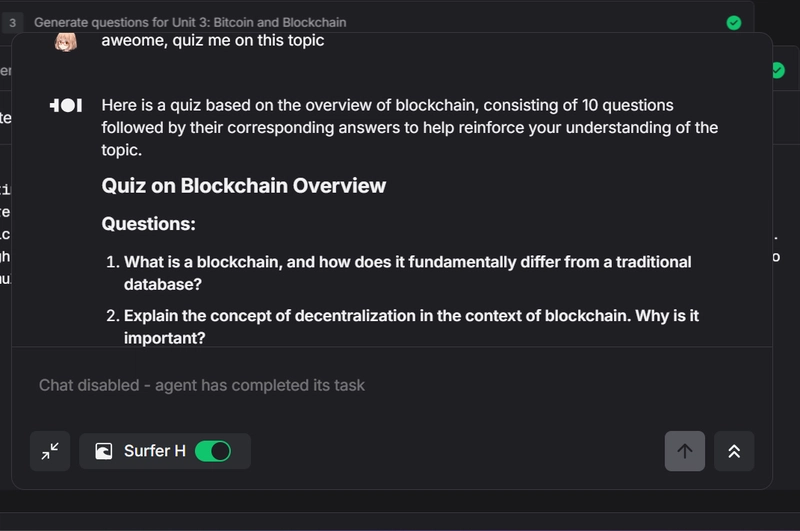Image resolution: width=800 pixels, height=531 pixels.
Task: Click the second row green checkmark
Action: coord(778,70)
